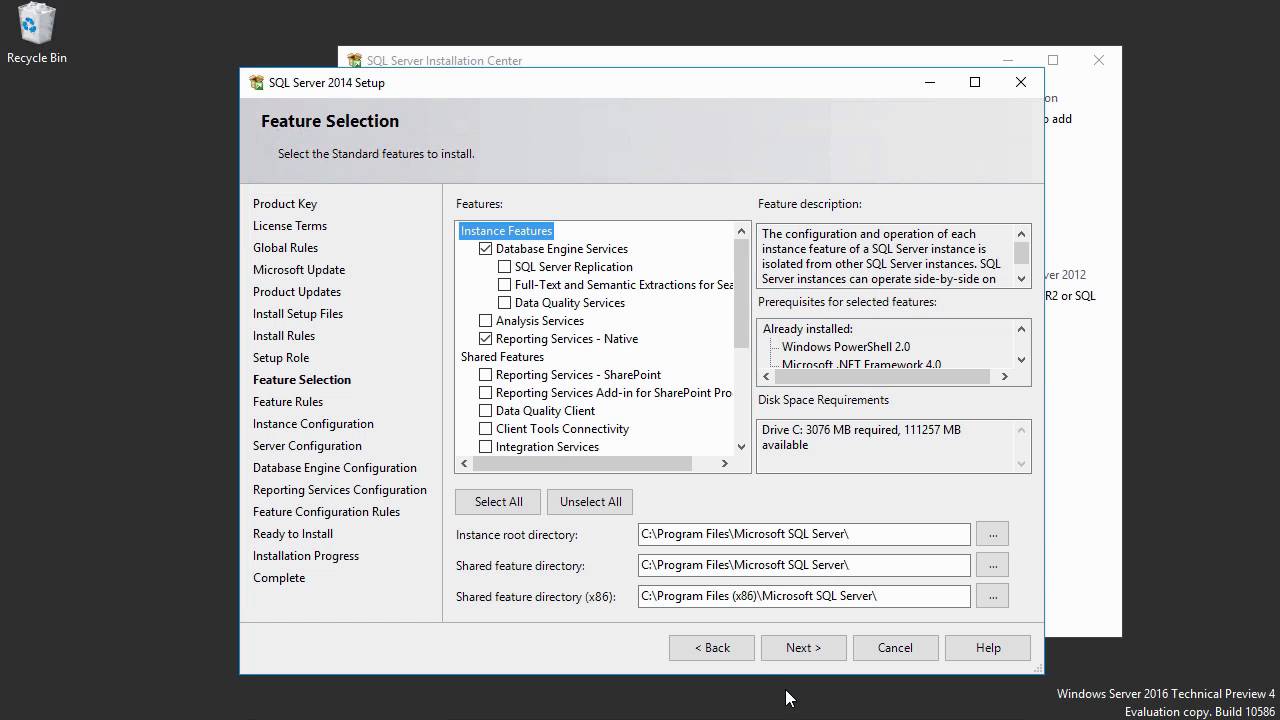Check Data Quality Client
Screen dimensions: 1280x720
pyautogui.click(x=486, y=411)
